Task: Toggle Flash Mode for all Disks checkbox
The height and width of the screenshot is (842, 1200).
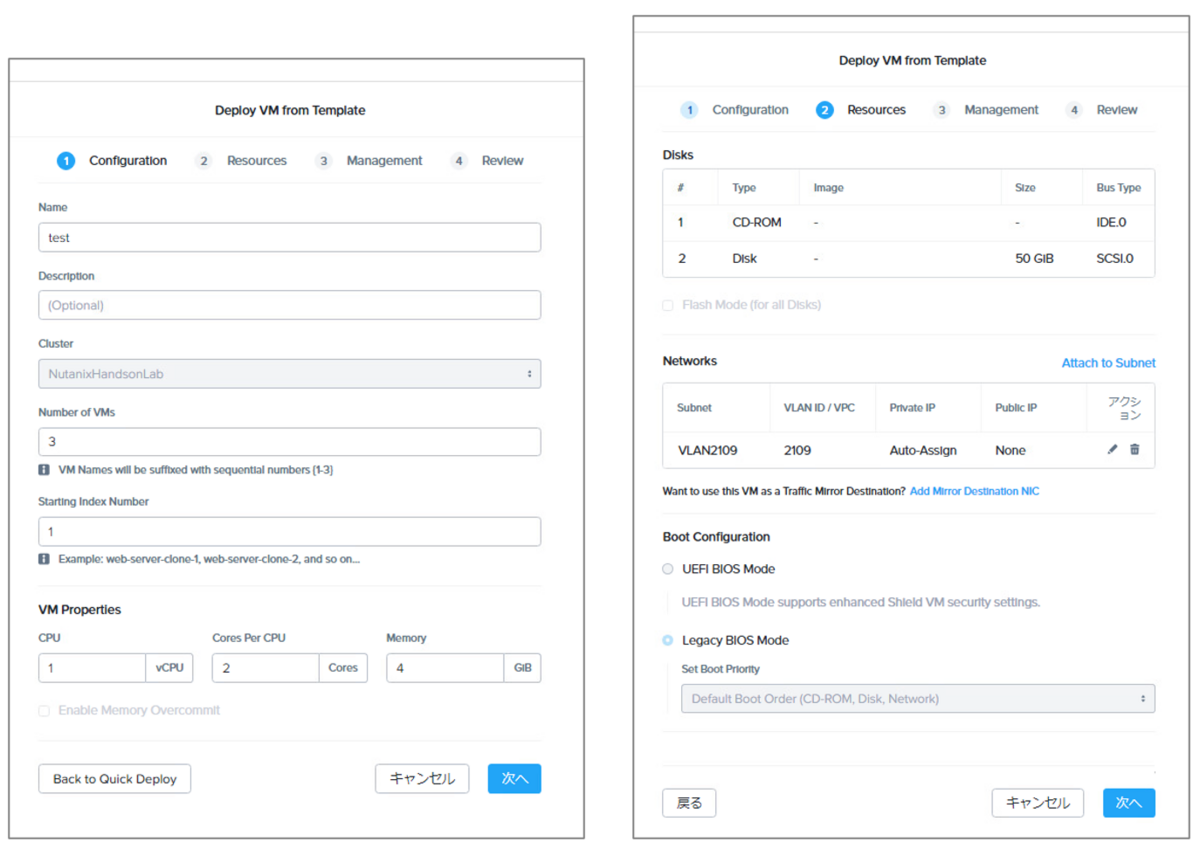Action: (x=668, y=305)
